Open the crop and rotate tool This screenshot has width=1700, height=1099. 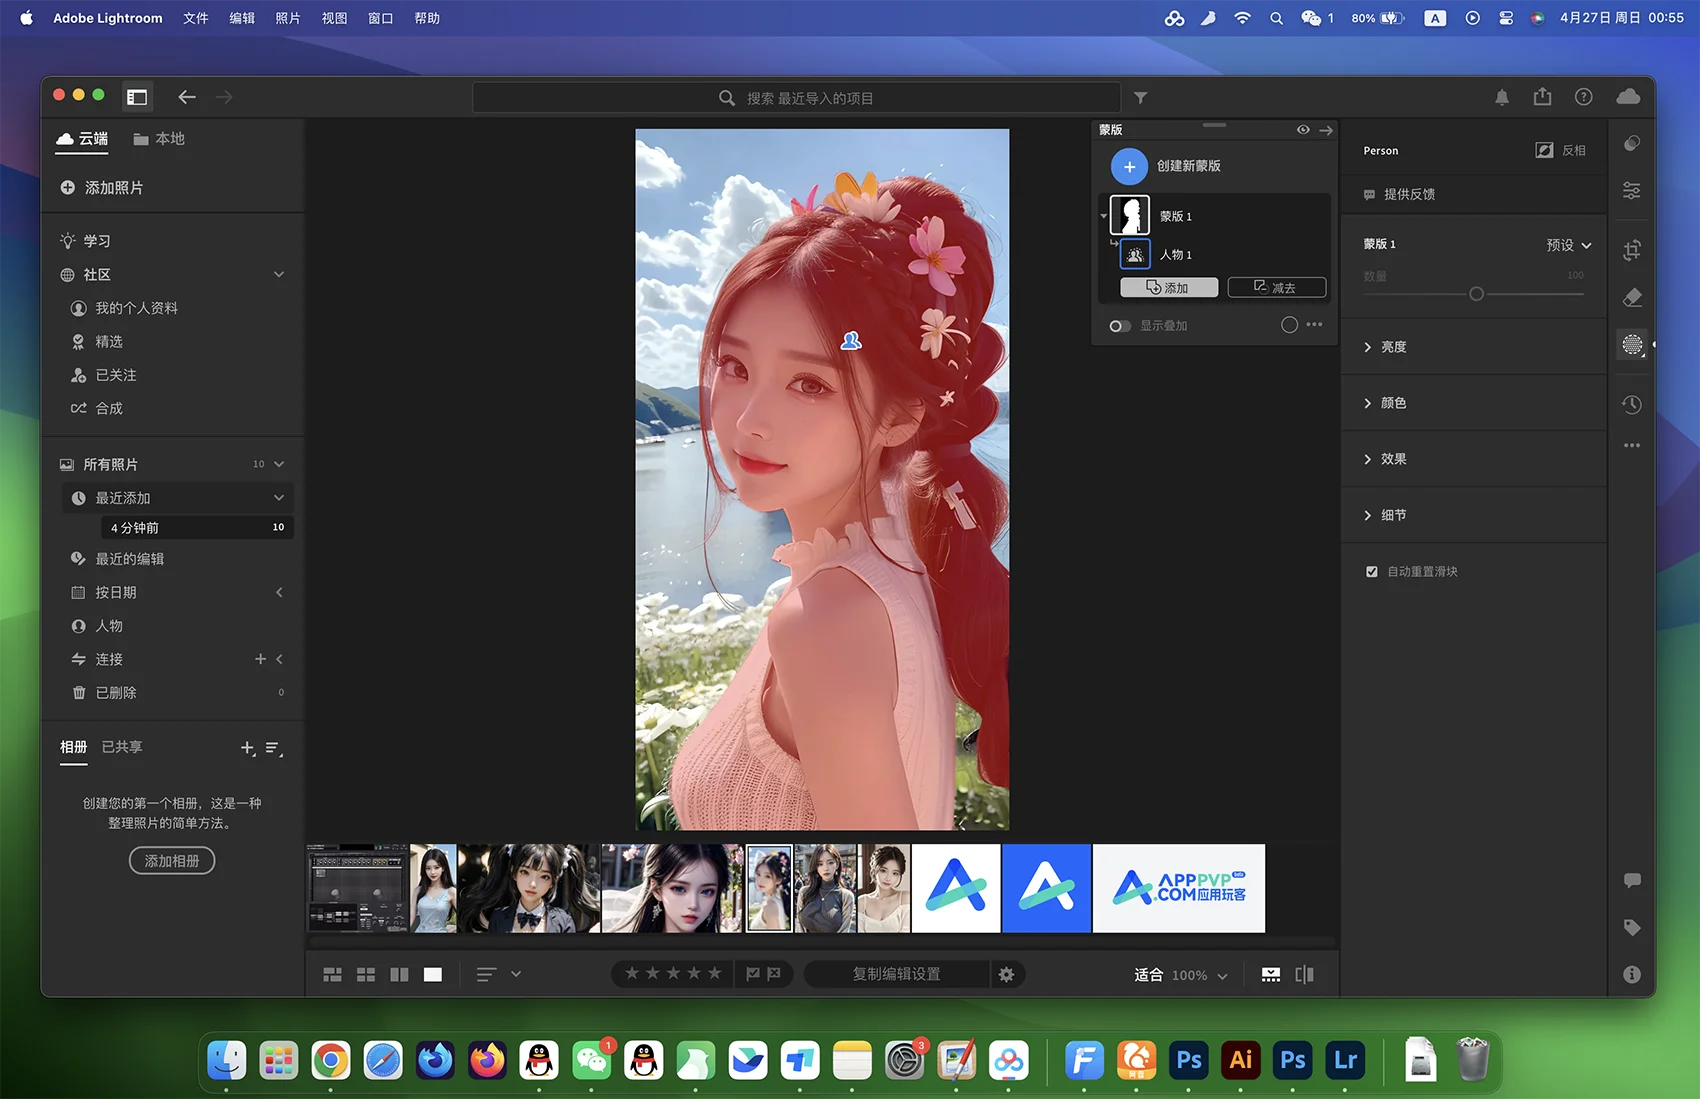coord(1632,250)
